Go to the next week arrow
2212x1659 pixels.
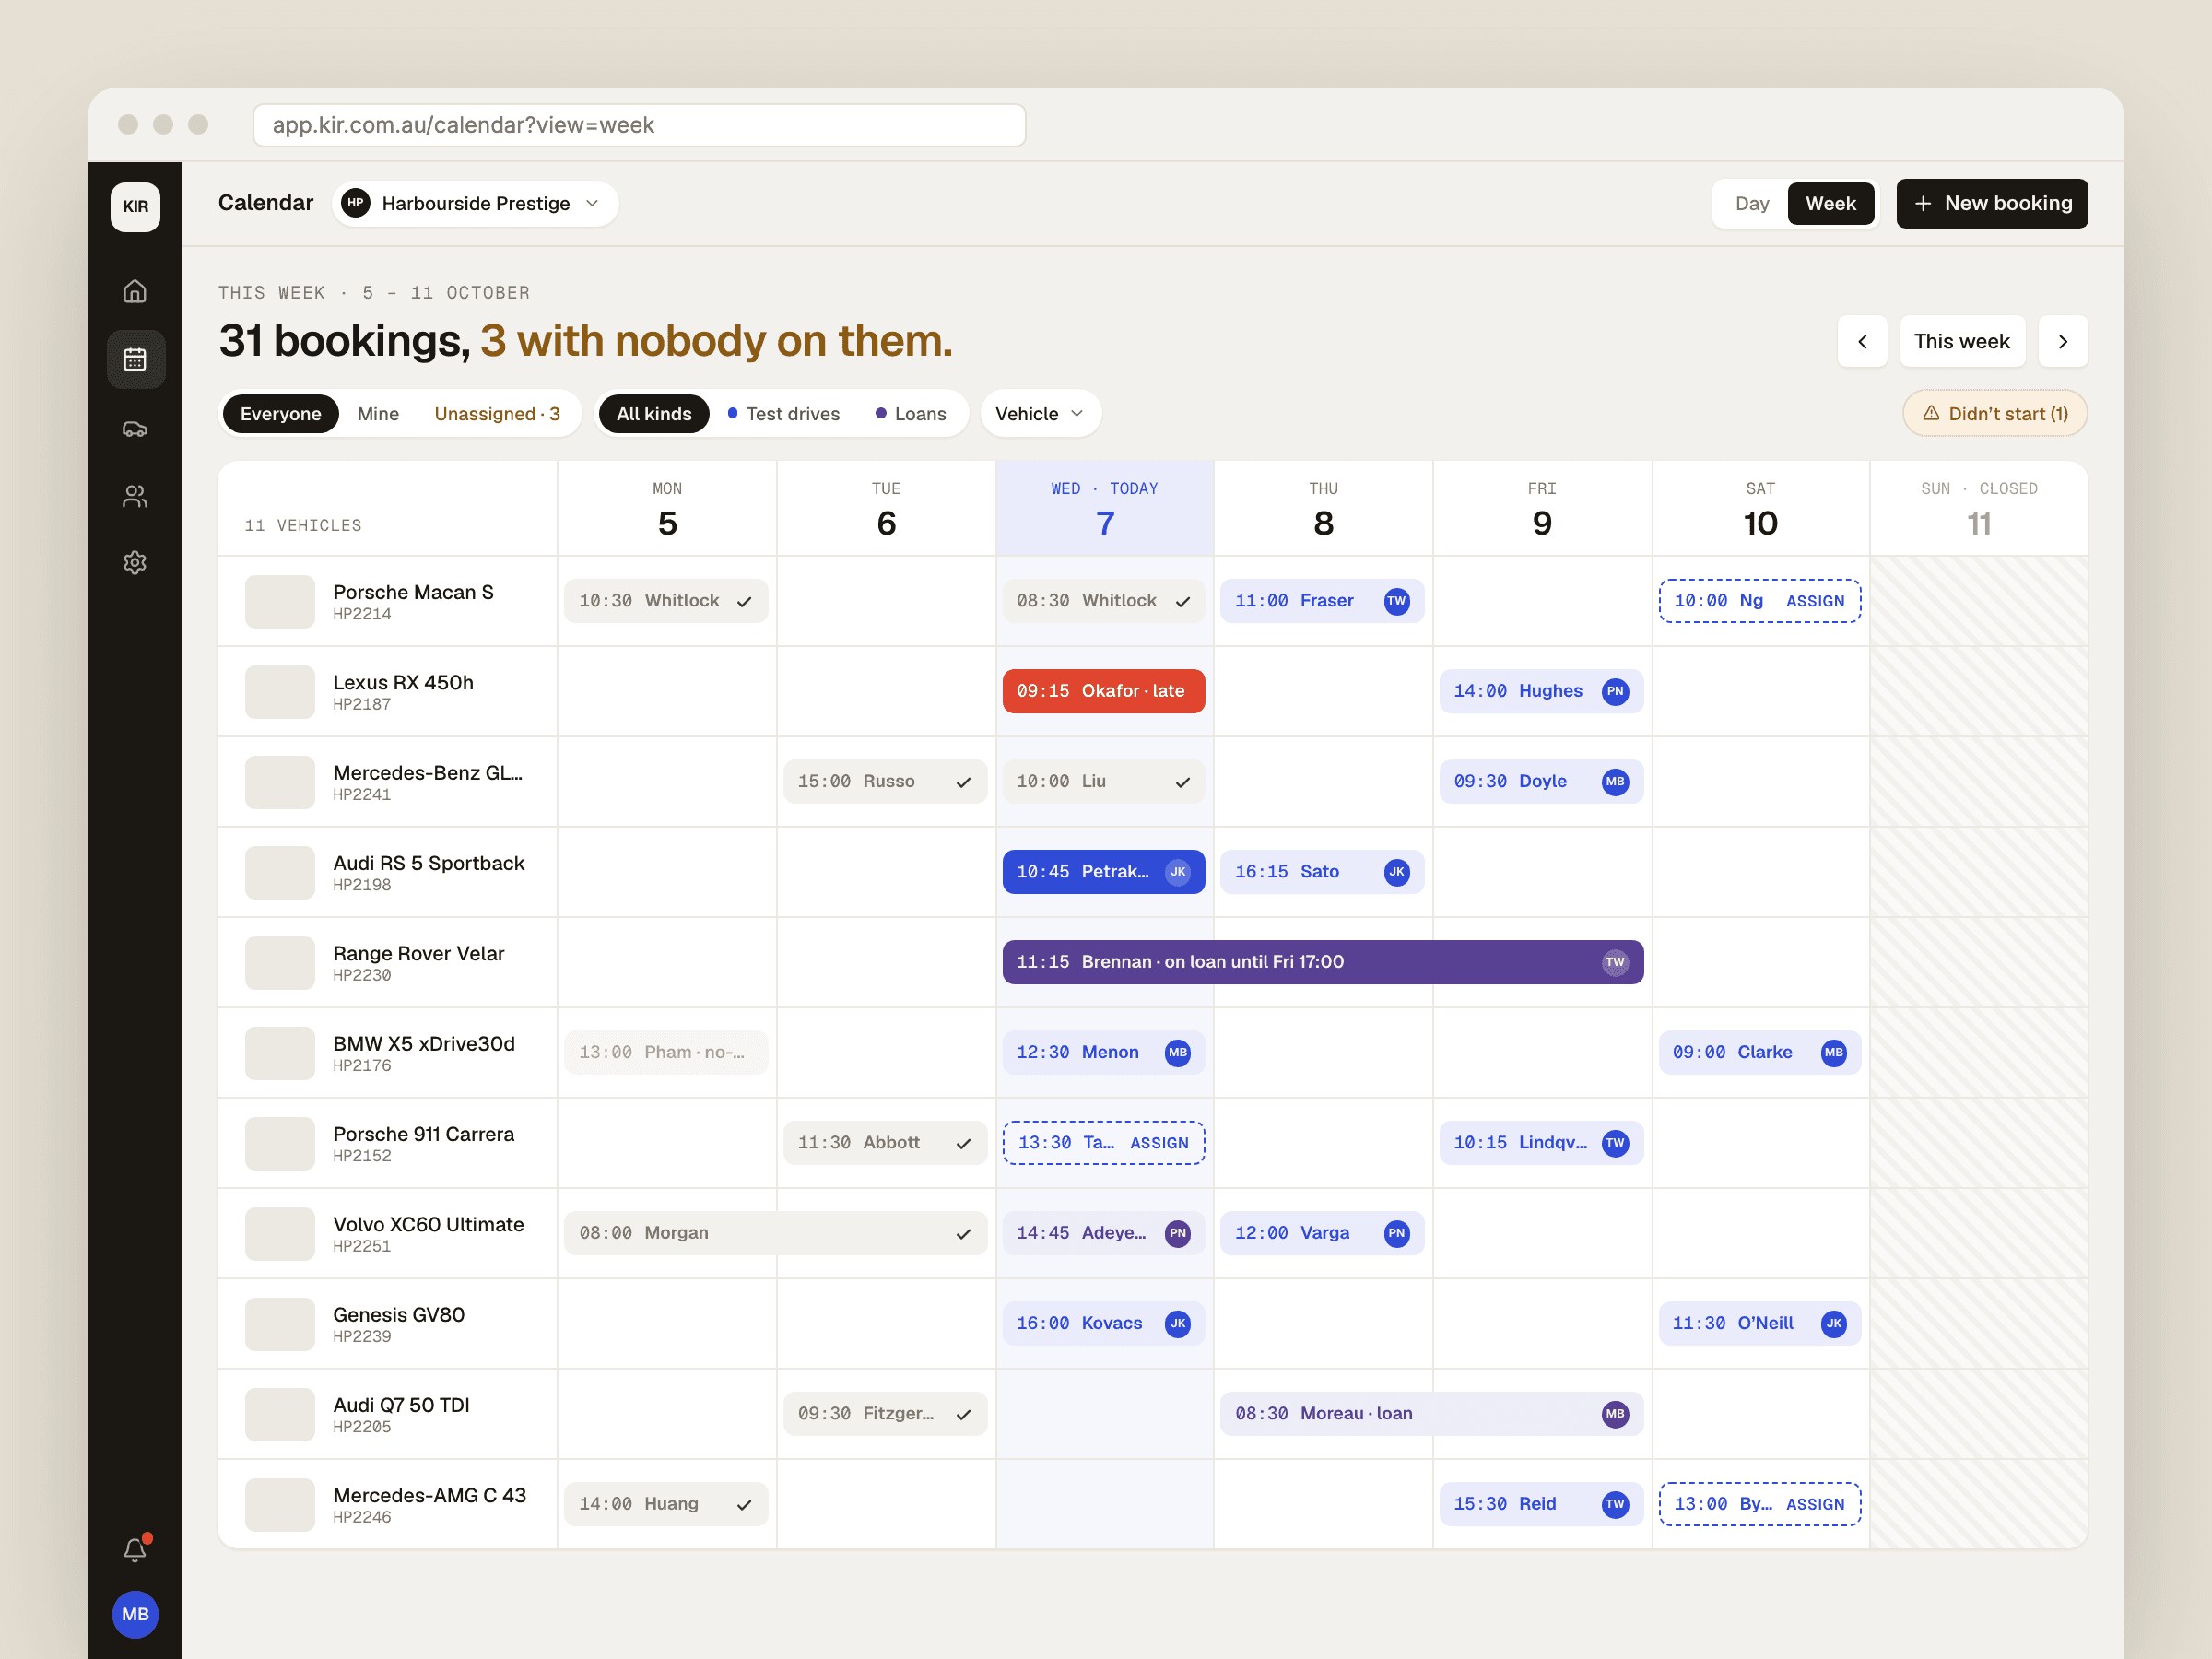2063,341
